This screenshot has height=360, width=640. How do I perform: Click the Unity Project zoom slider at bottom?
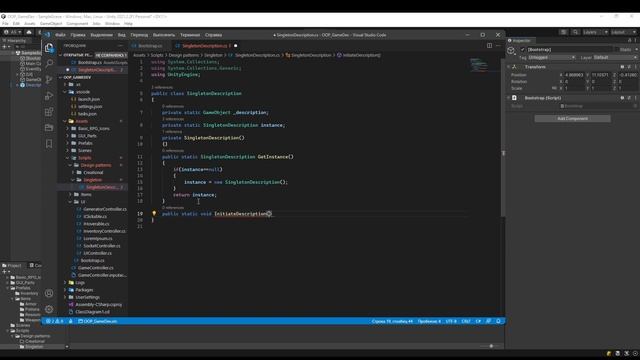[x=491, y=346]
